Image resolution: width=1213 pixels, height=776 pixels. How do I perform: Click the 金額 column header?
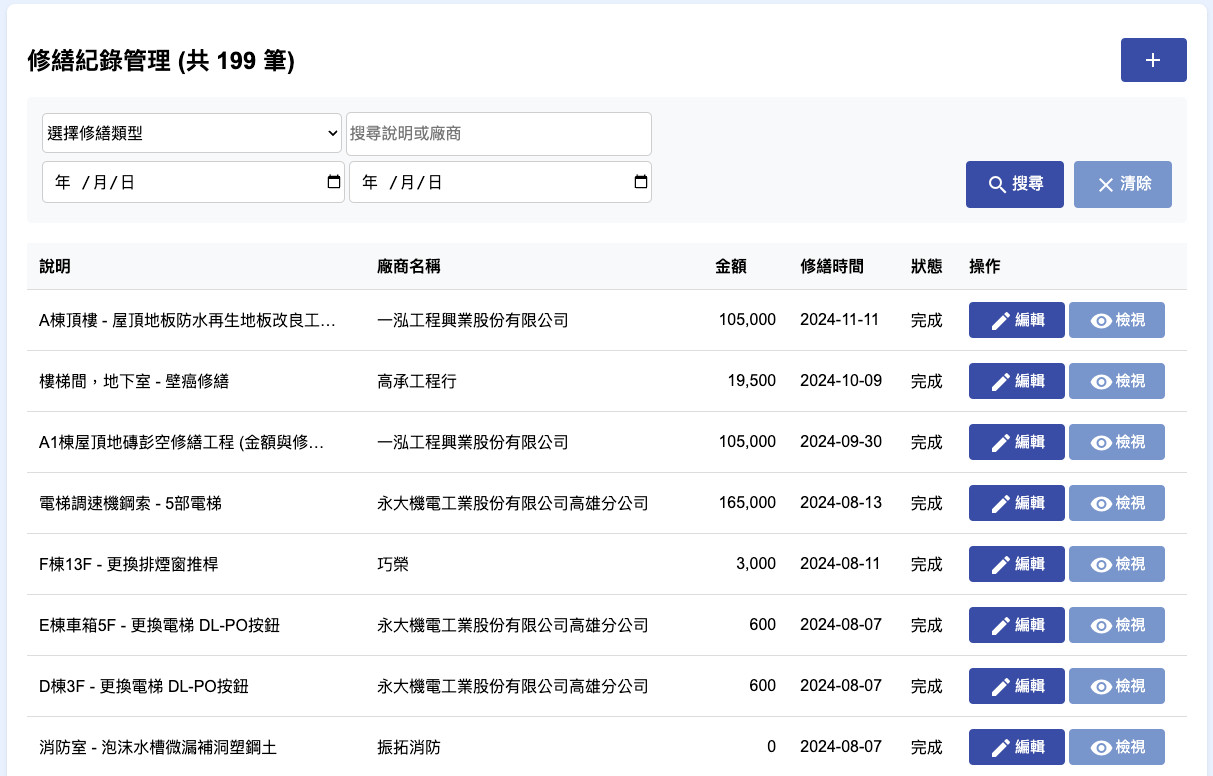(731, 266)
